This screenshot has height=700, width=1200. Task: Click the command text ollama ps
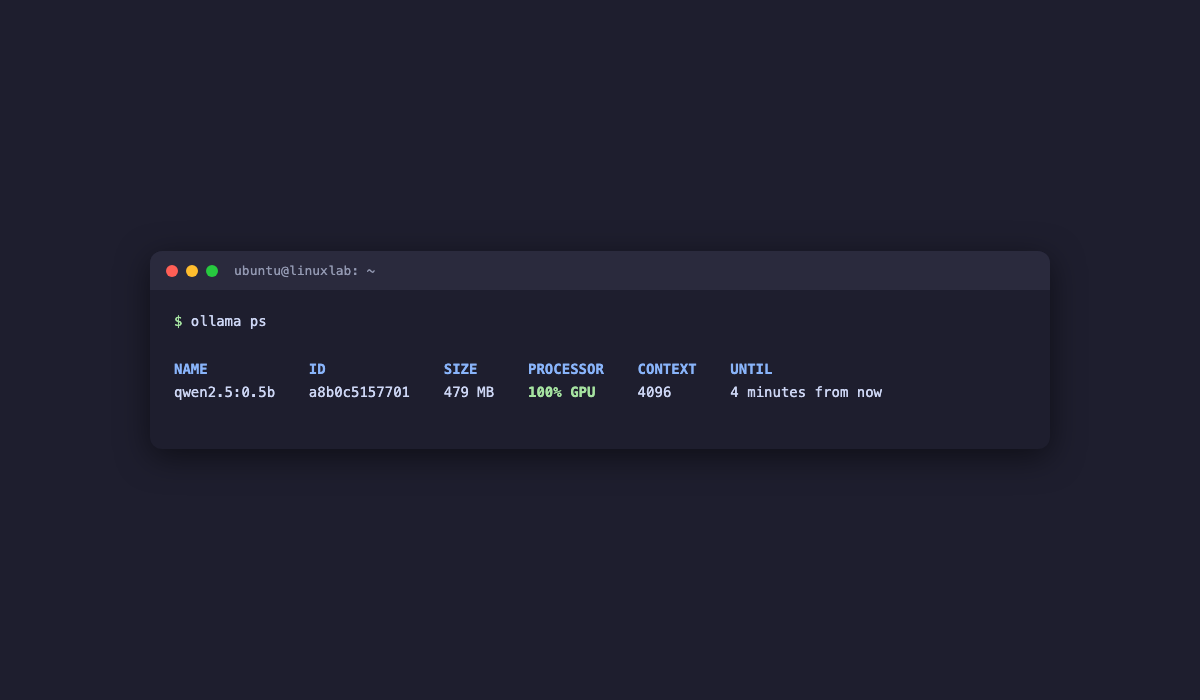point(229,321)
